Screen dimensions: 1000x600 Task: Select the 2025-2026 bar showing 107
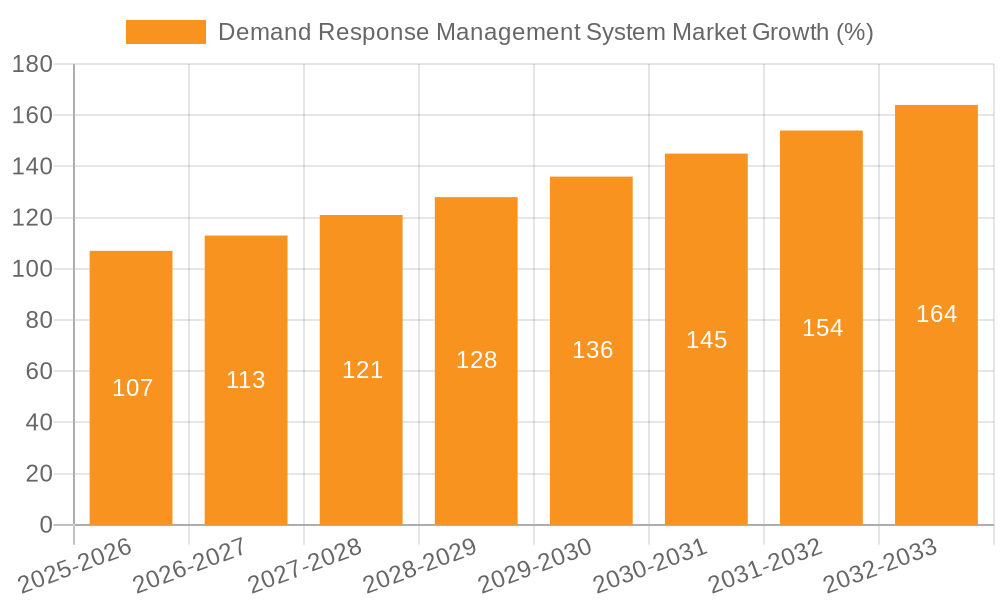pyautogui.click(x=131, y=388)
